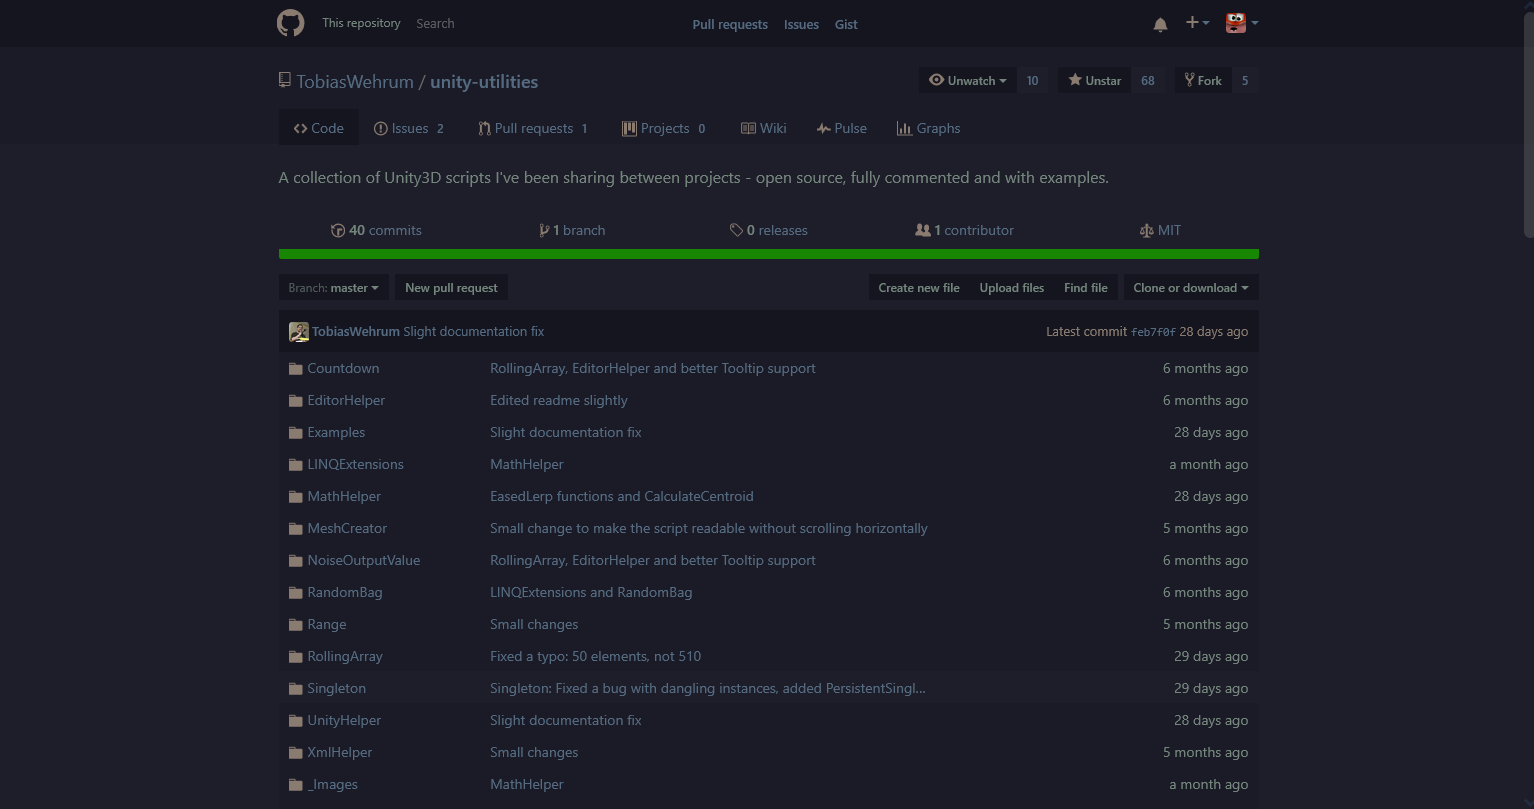
Task: Open 'Fixed a typo: 50 elements' commit message
Action: [595, 657]
